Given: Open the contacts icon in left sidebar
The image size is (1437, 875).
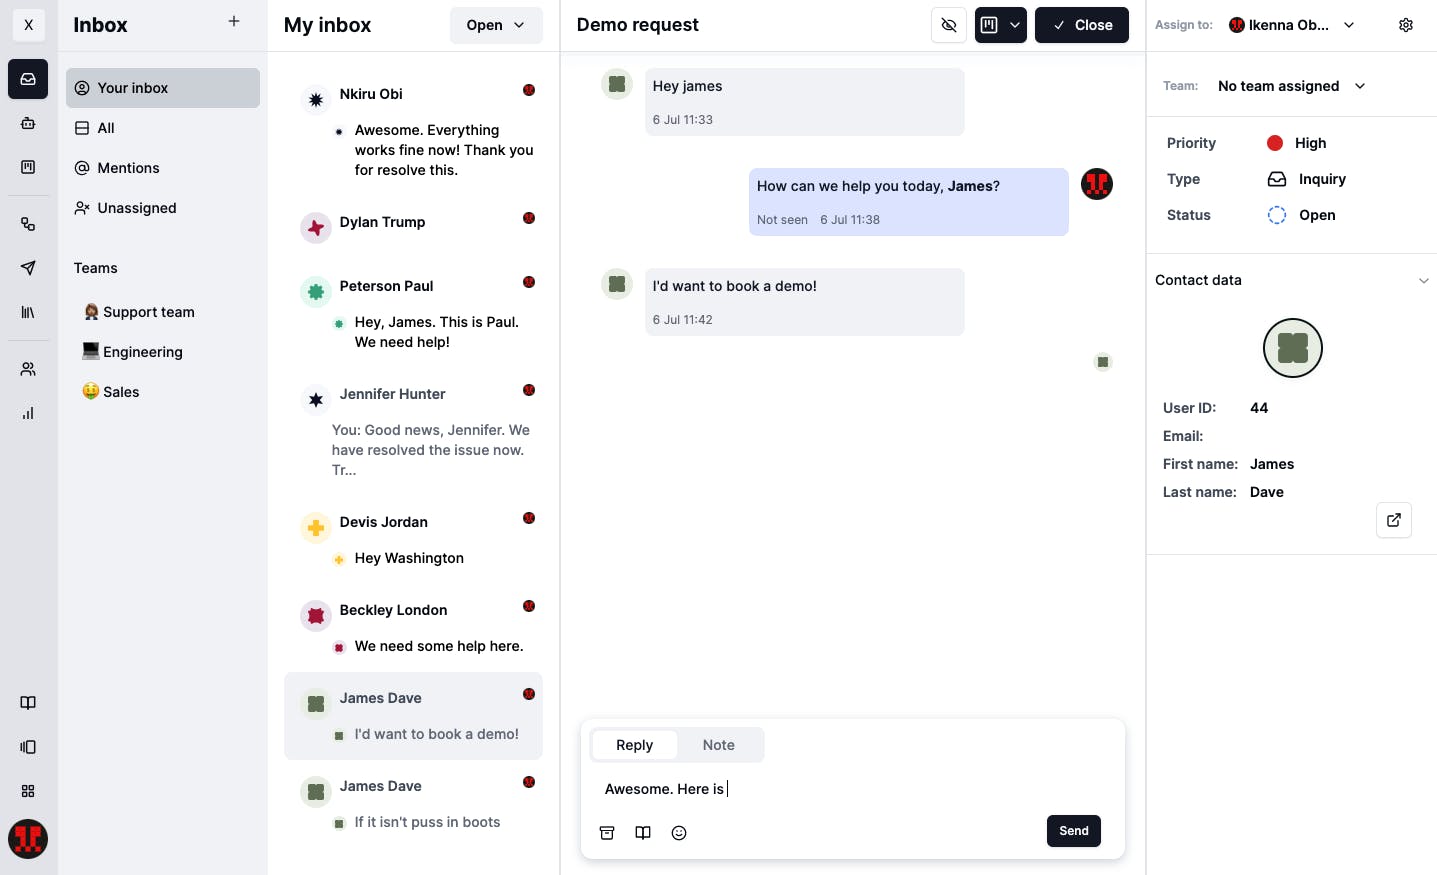Looking at the screenshot, I should (28, 369).
